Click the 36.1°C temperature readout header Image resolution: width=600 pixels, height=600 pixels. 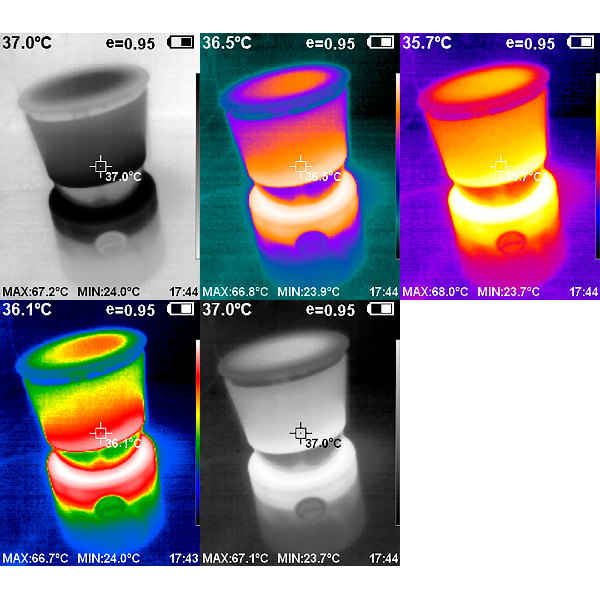(x=27, y=310)
